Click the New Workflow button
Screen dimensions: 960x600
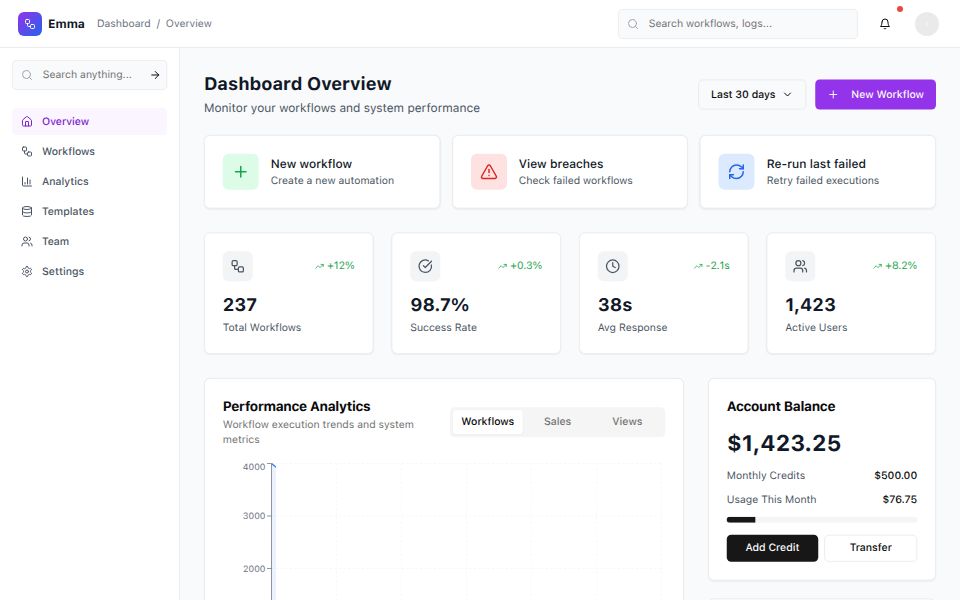(875, 93)
